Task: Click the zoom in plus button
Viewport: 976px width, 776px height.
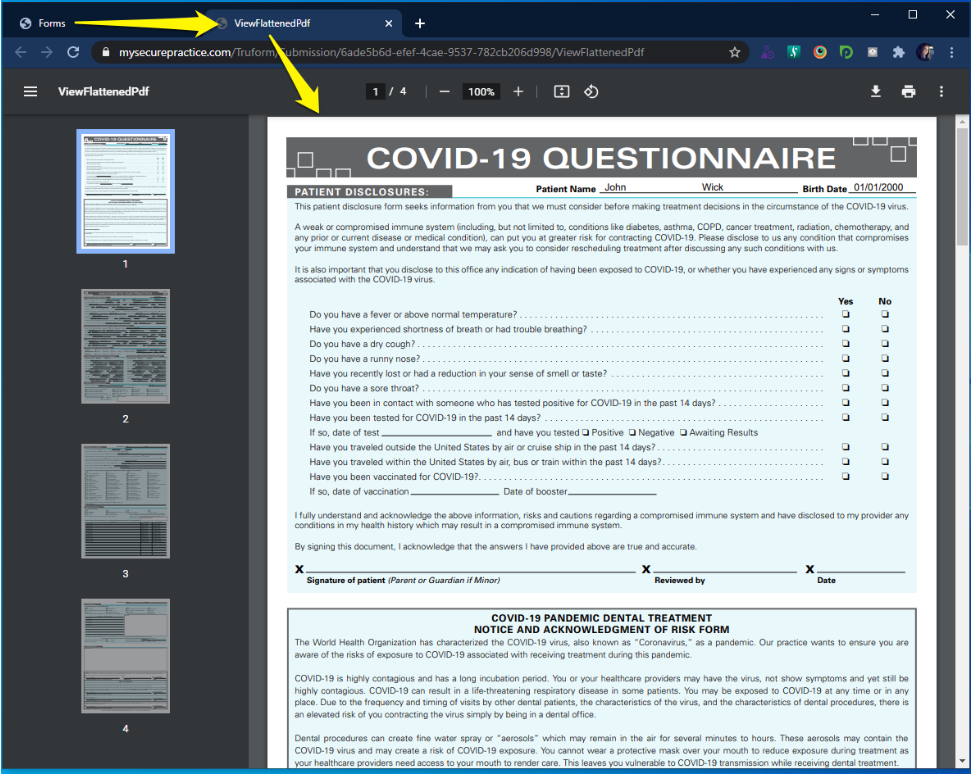Action: 518,92
